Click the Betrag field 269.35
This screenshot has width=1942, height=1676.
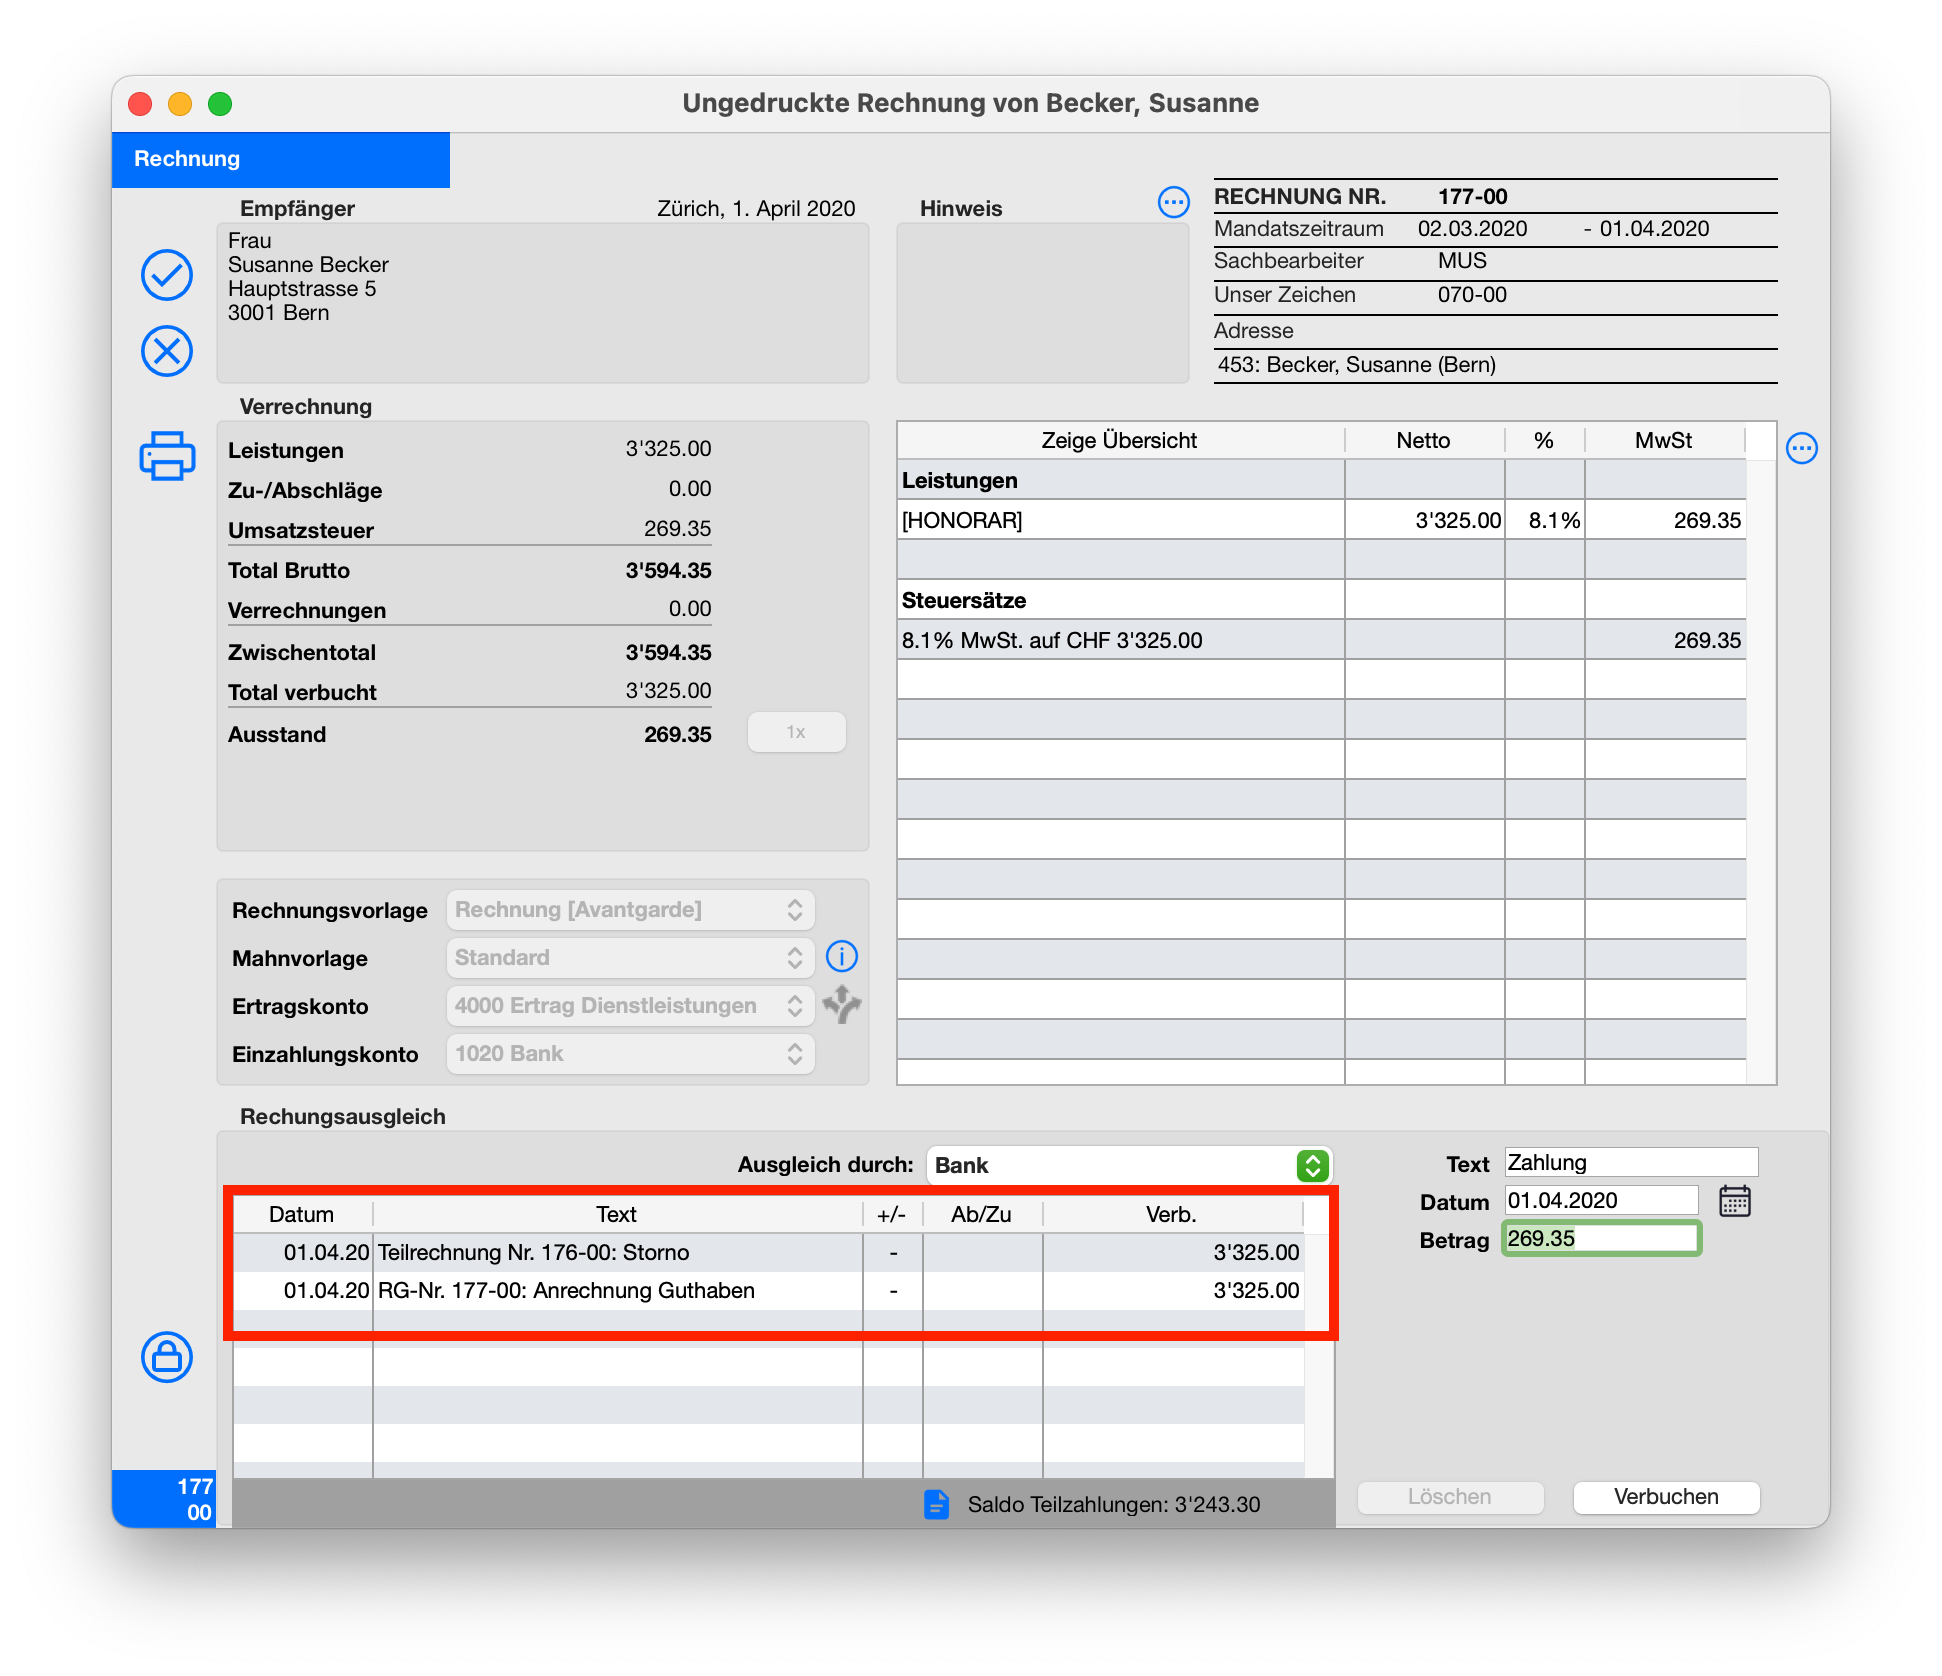click(1601, 1238)
